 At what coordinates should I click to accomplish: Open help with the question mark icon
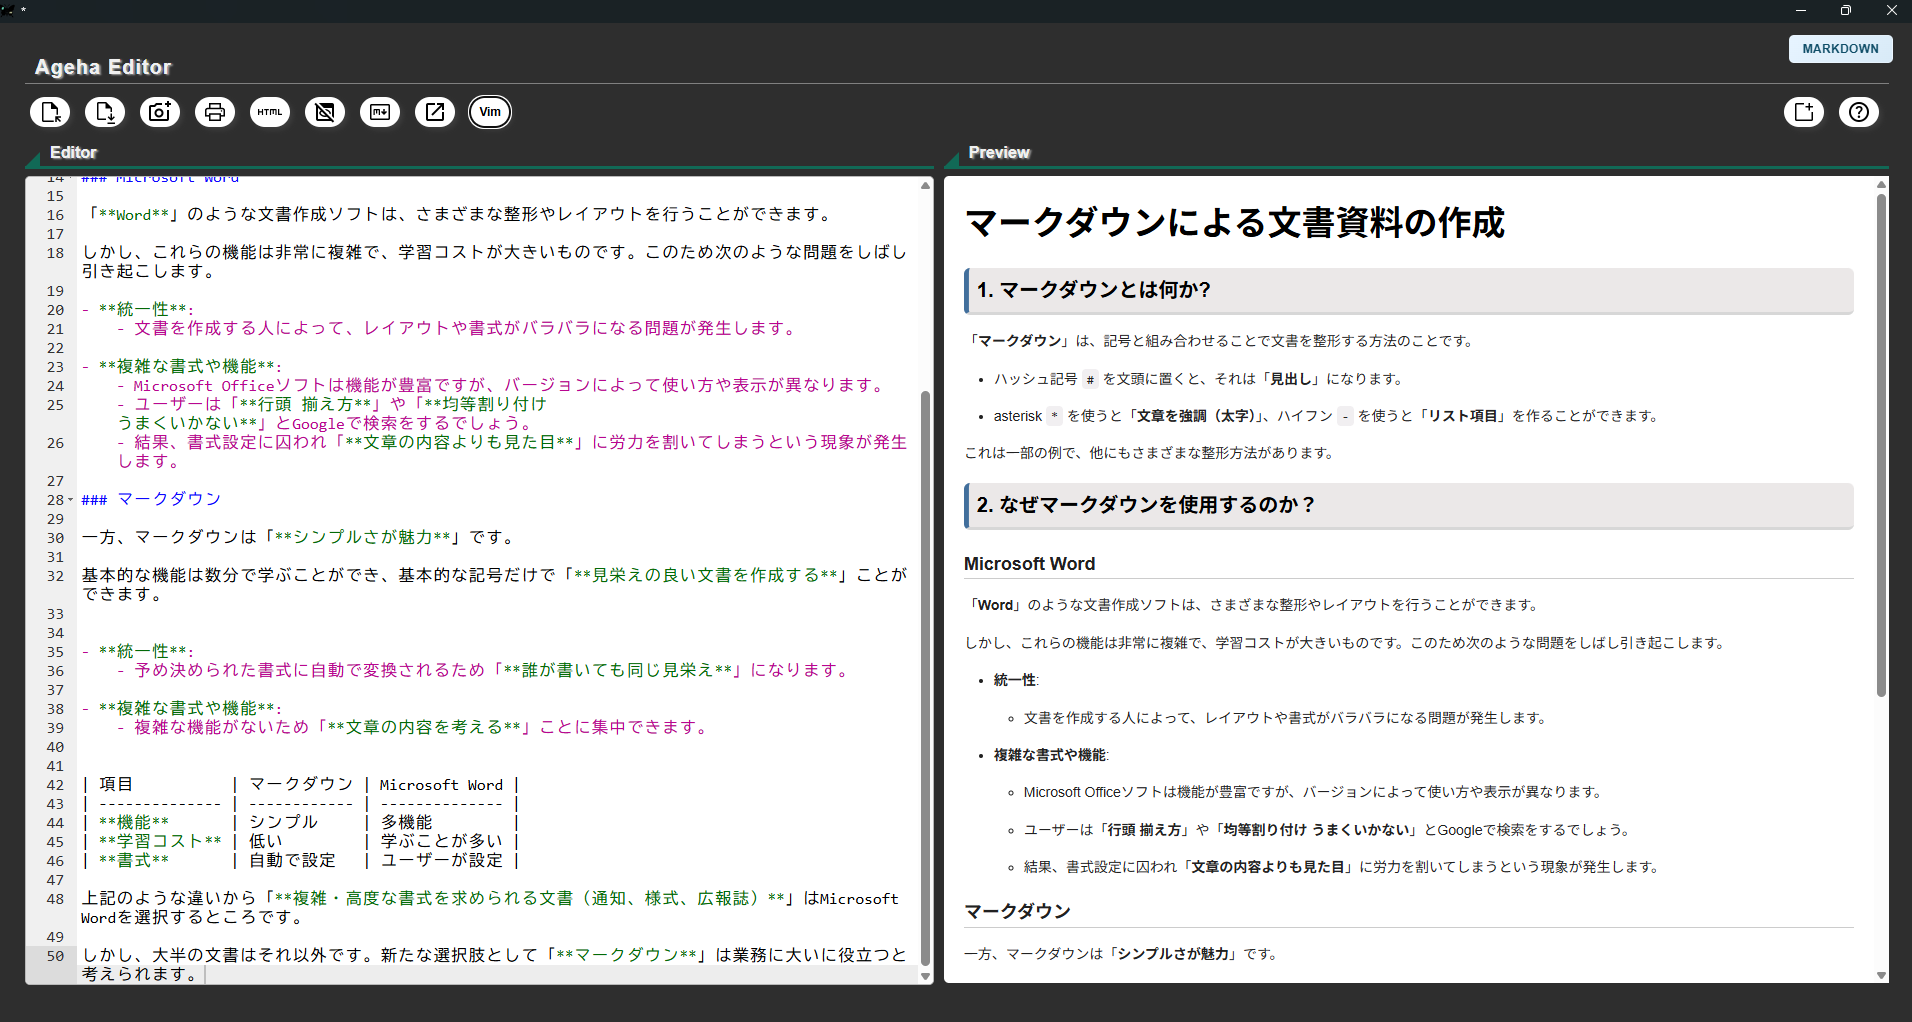click(x=1859, y=112)
